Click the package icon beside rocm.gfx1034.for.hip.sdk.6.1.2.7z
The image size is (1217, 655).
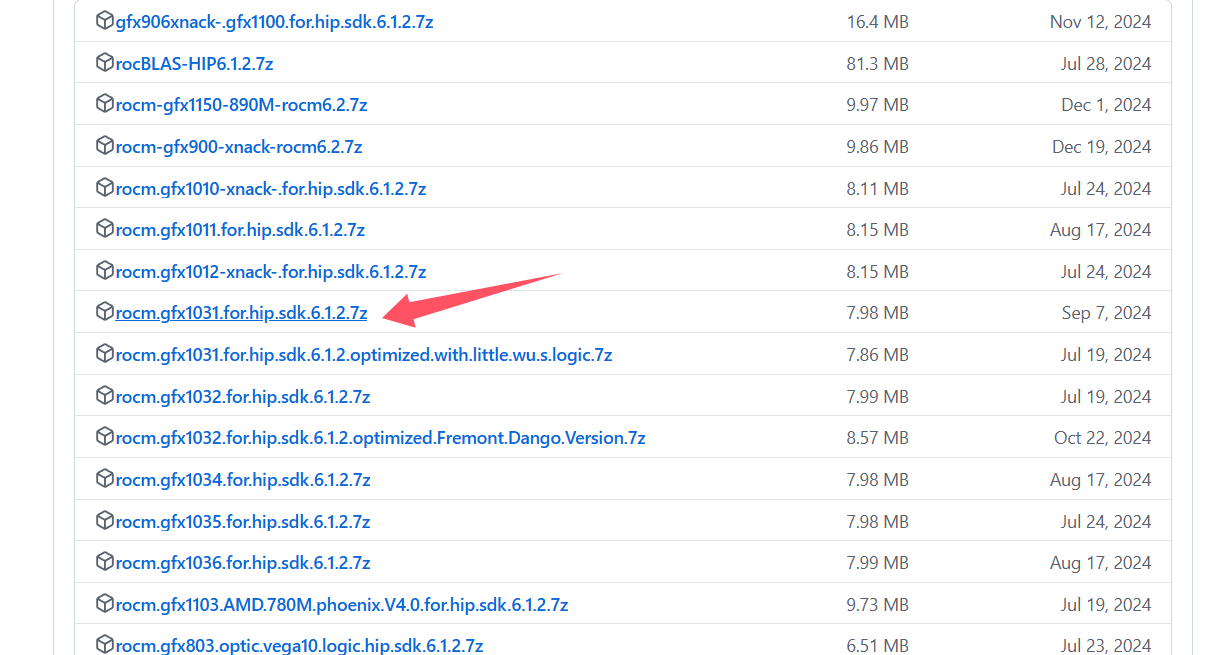[104, 479]
